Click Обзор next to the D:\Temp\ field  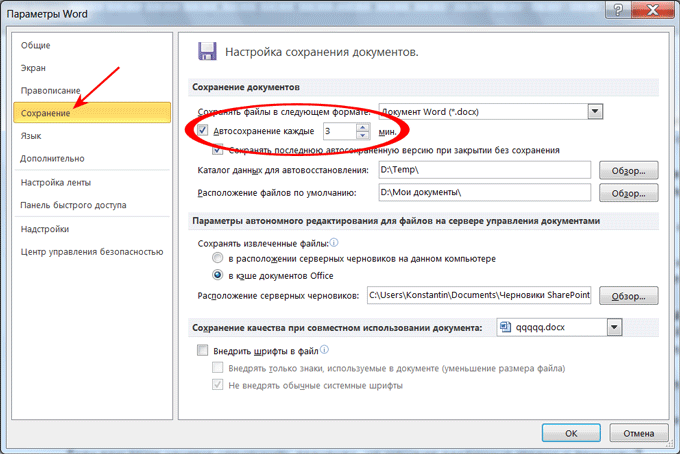pyautogui.click(x=628, y=170)
